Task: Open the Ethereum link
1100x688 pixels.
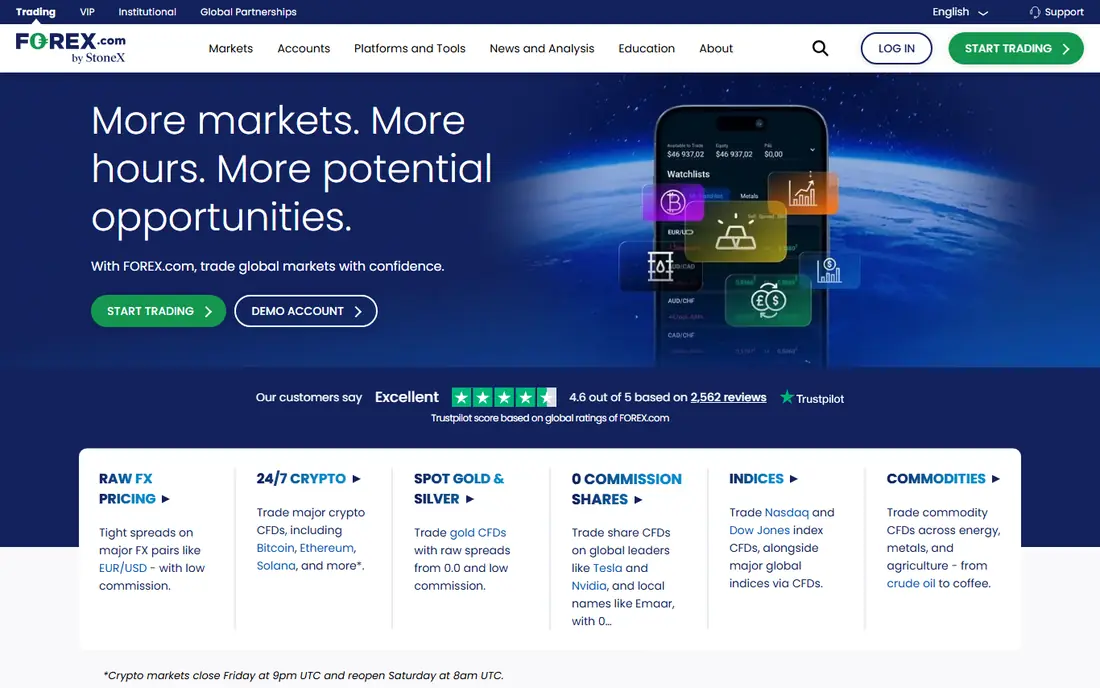Action: [x=326, y=548]
